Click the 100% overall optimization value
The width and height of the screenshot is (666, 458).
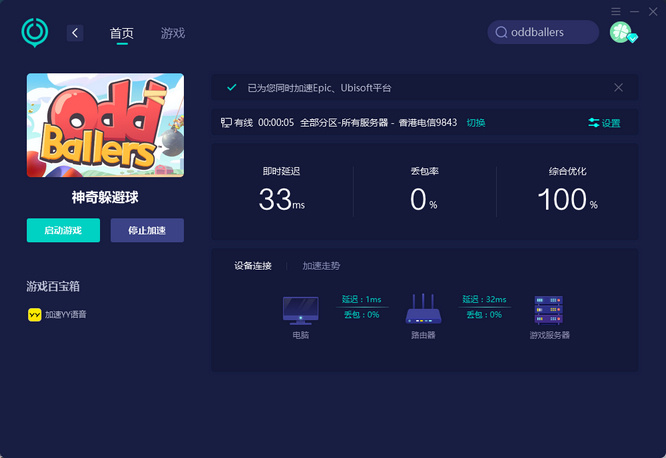pos(567,199)
